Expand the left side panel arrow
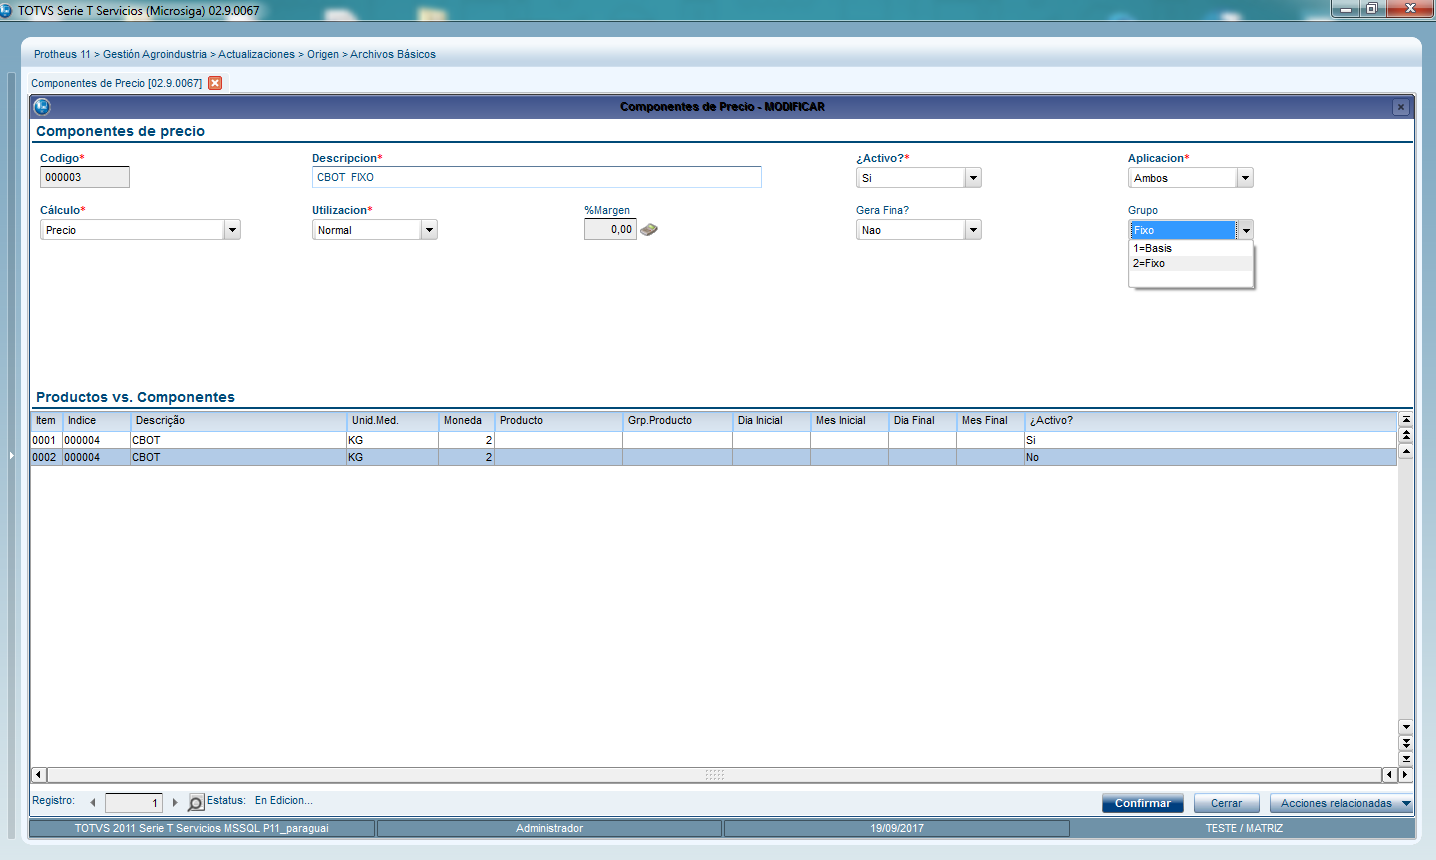 click(x=12, y=455)
